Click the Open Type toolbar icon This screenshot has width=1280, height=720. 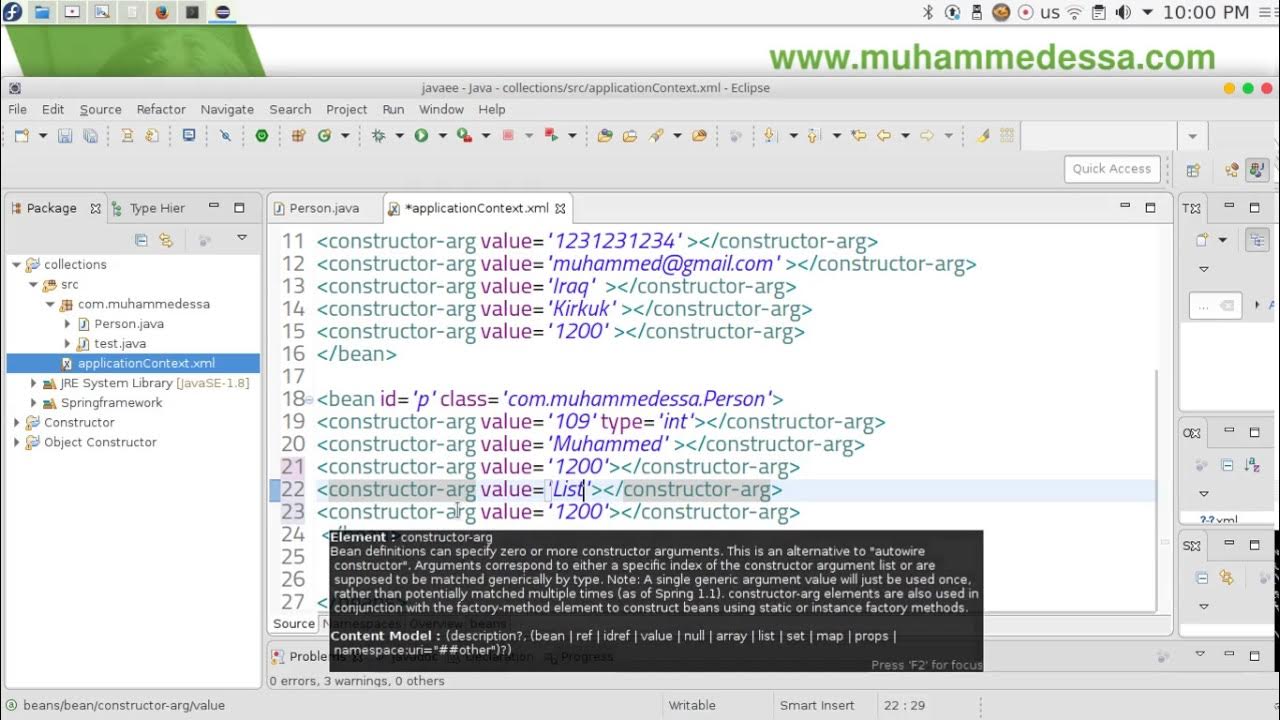coord(604,136)
